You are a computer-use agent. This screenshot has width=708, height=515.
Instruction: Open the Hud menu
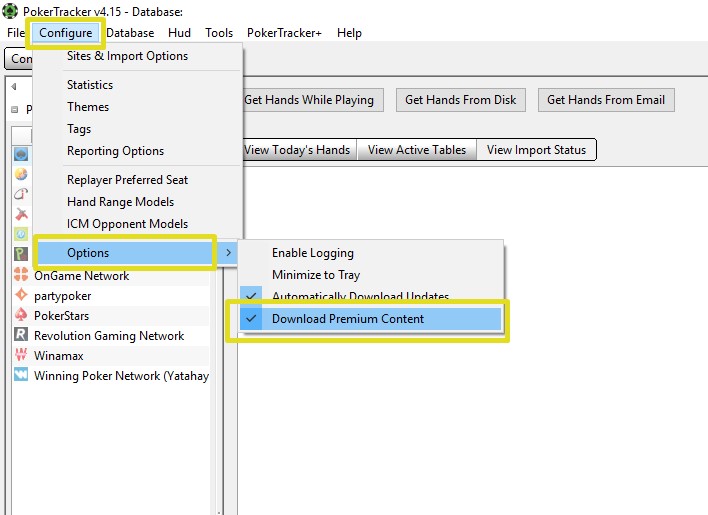coord(179,33)
